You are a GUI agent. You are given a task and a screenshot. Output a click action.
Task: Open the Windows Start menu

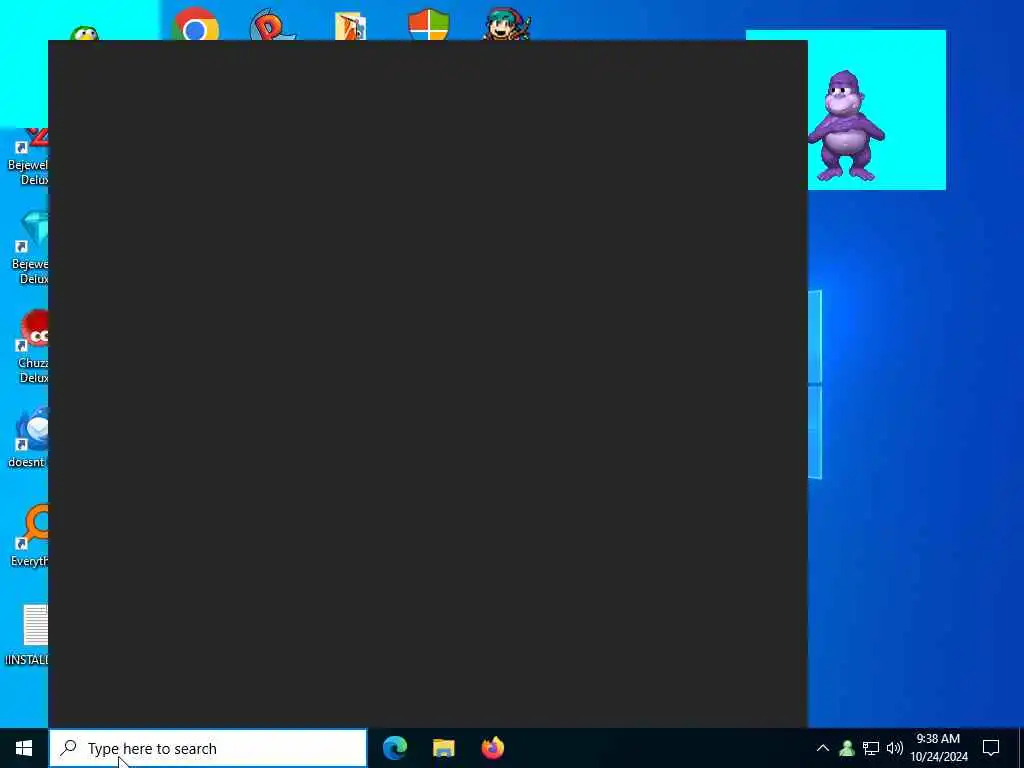tap(24, 748)
